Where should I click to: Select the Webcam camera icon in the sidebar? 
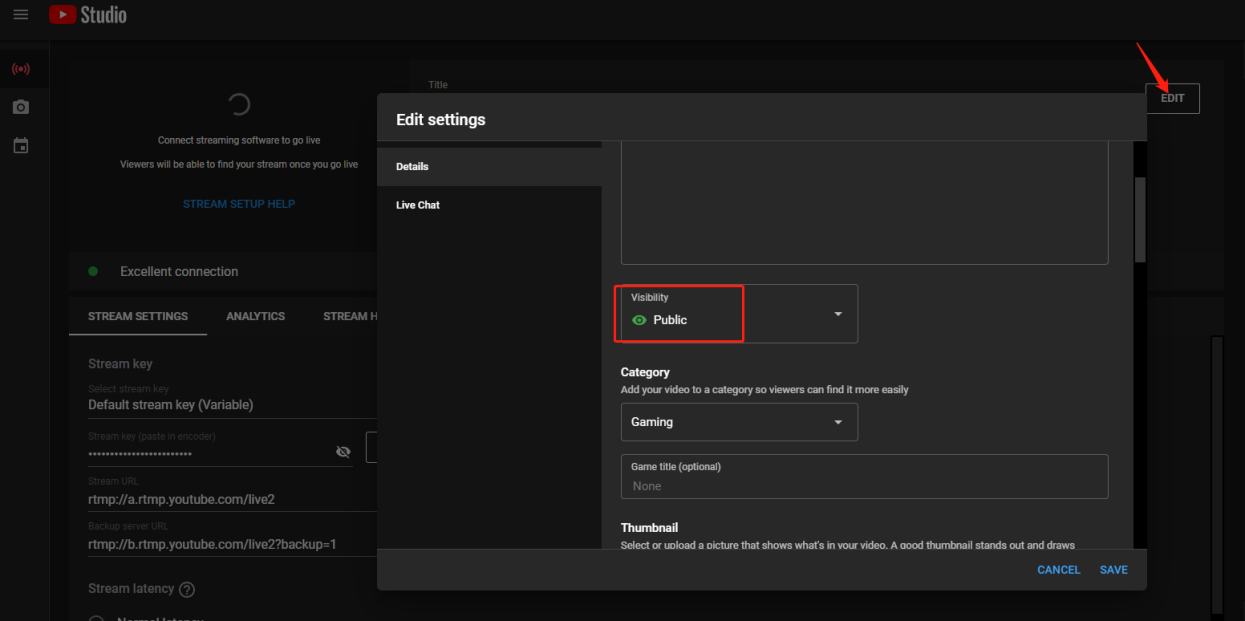pyautogui.click(x=21, y=107)
